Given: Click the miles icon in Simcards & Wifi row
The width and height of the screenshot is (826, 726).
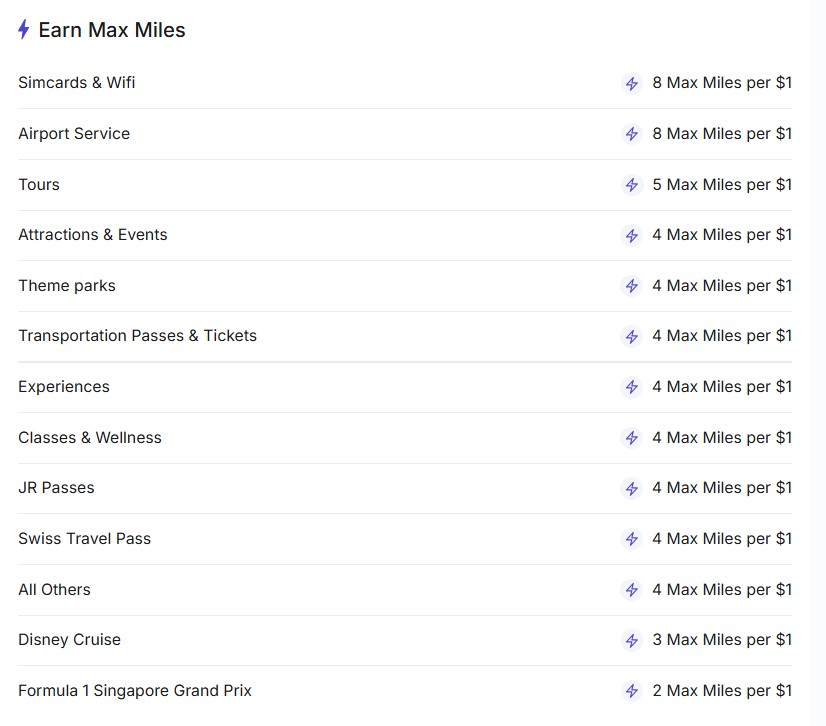Looking at the screenshot, I should tap(631, 84).
